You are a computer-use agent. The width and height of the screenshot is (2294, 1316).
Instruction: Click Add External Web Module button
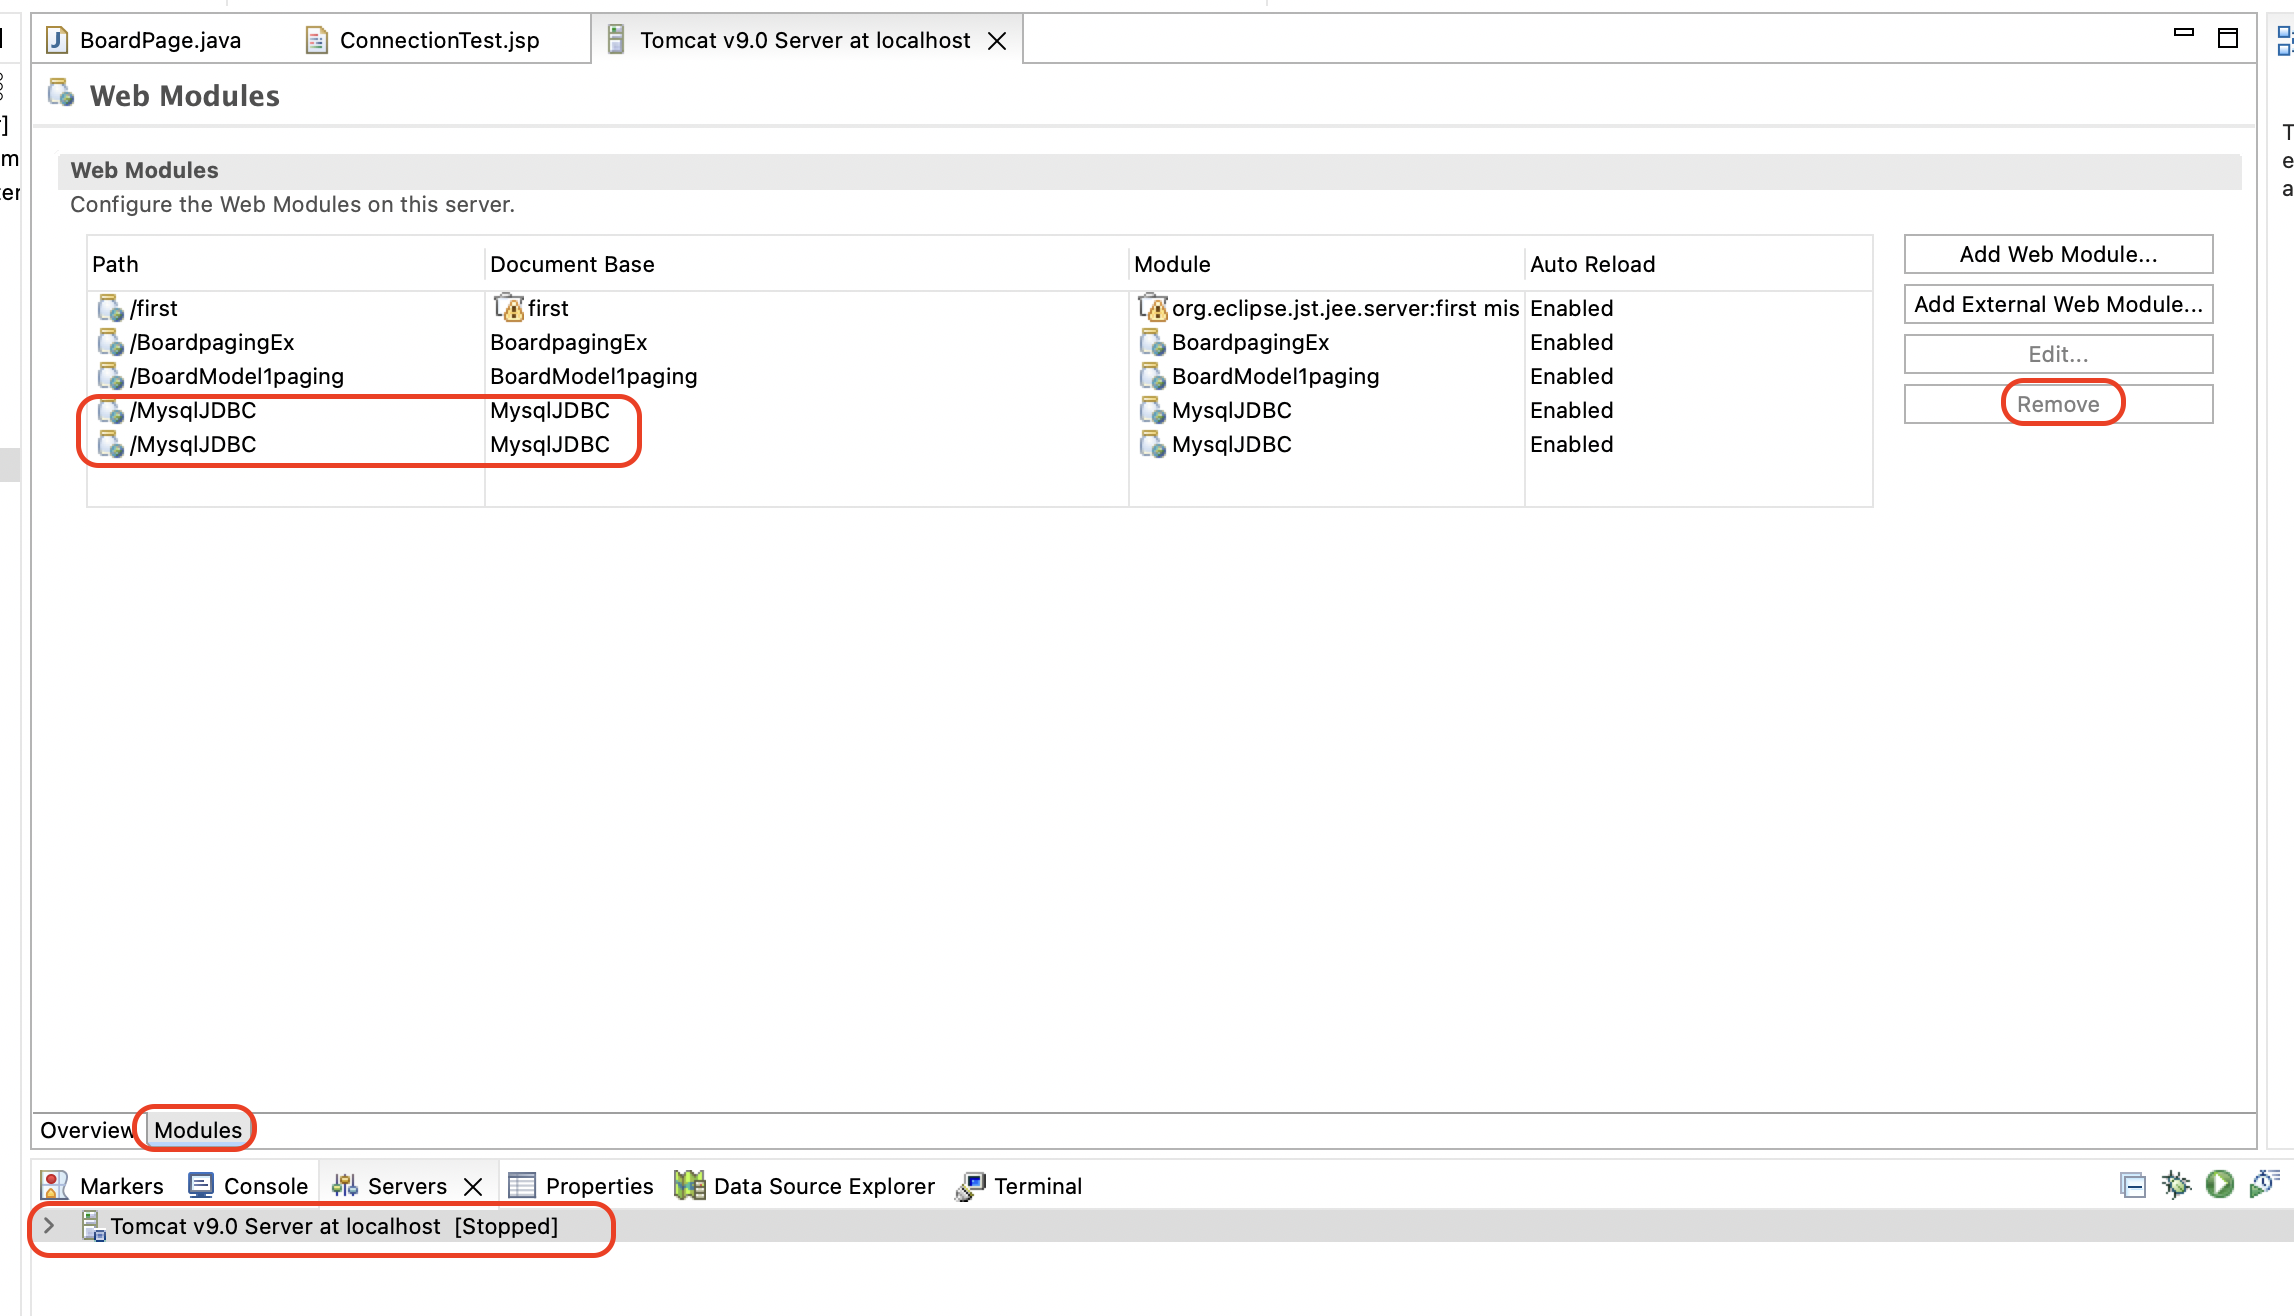coord(2057,304)
